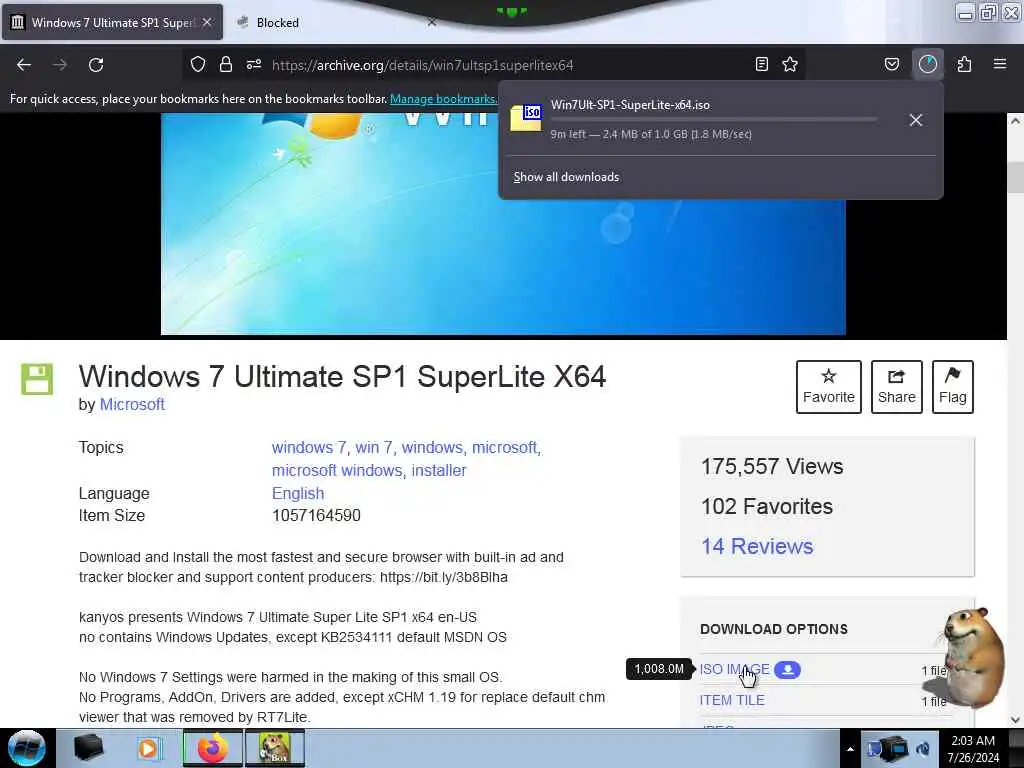This screenshot has height=768, width=1024.
Task: Open the 'microsoft windows' topic link
Action: [338, 471]
